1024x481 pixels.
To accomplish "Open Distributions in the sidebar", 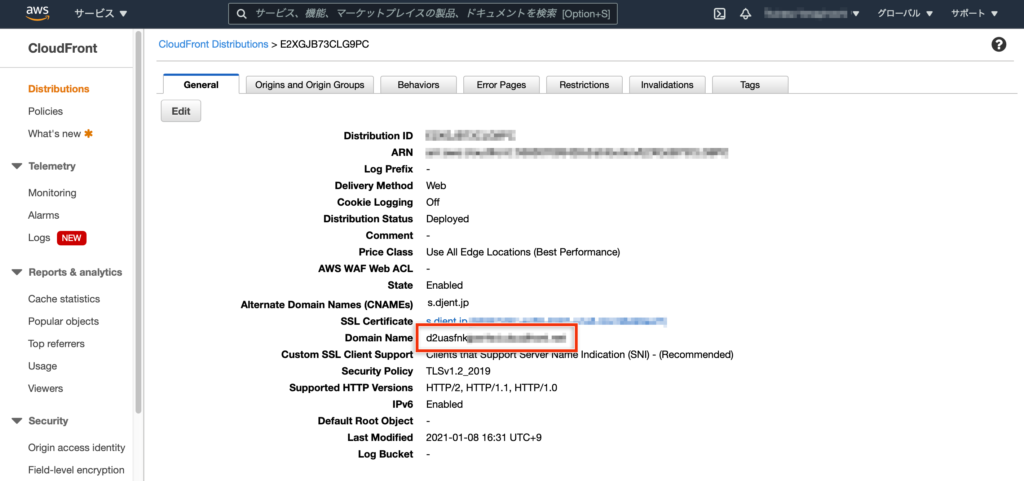I will click(x=59, y=89).
